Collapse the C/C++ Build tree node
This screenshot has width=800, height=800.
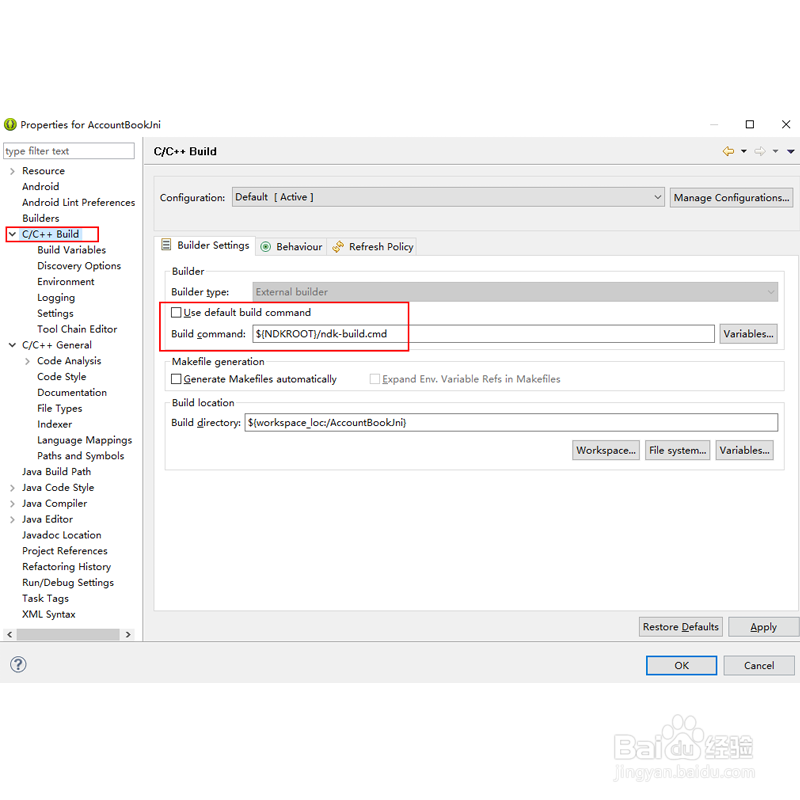pyautogui.click(x=12, y=234)
